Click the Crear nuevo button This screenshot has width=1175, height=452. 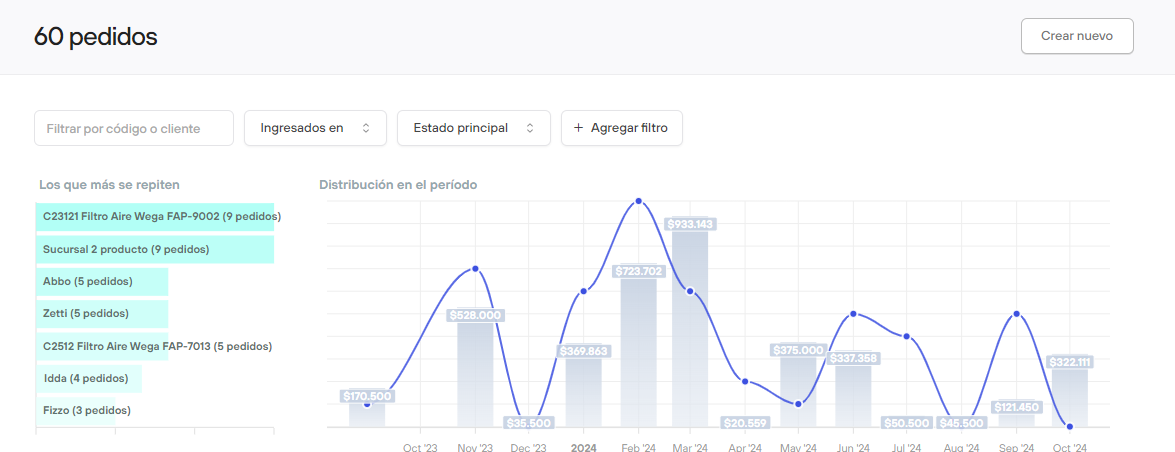point(1077,36)
